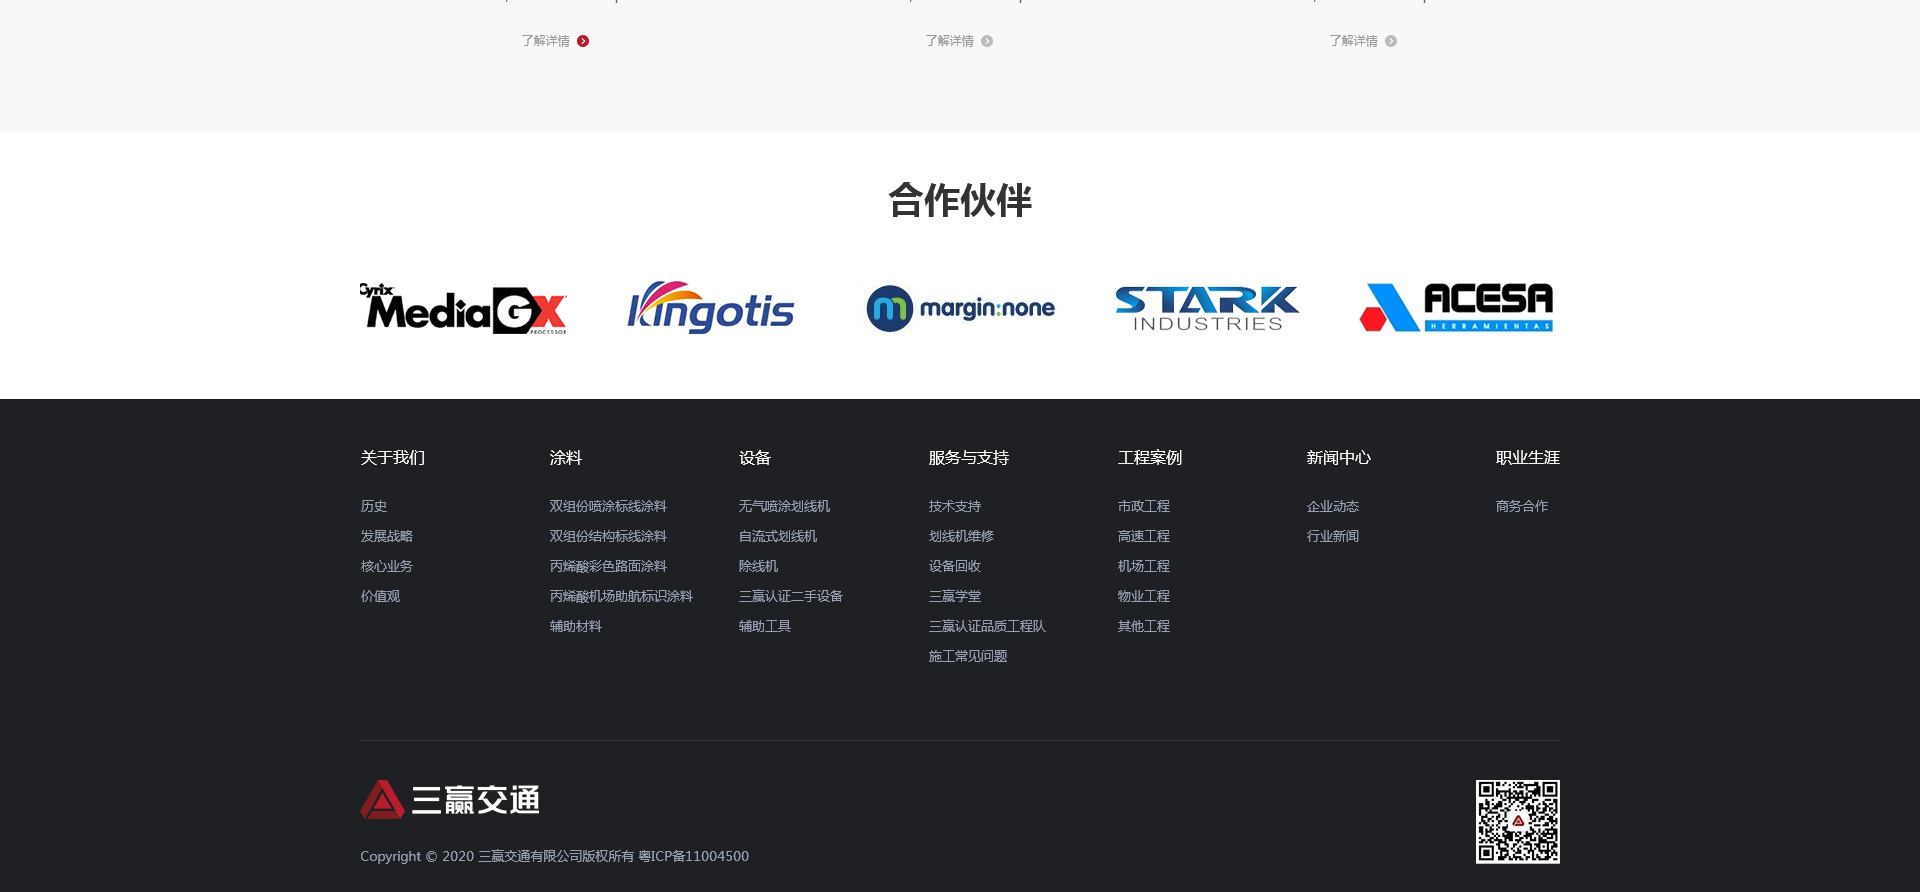The width and height of the screenshot is (1920, 892).
Task: Click the red arrow icon beside first 了解详情
Action: (x=583, y=41)
